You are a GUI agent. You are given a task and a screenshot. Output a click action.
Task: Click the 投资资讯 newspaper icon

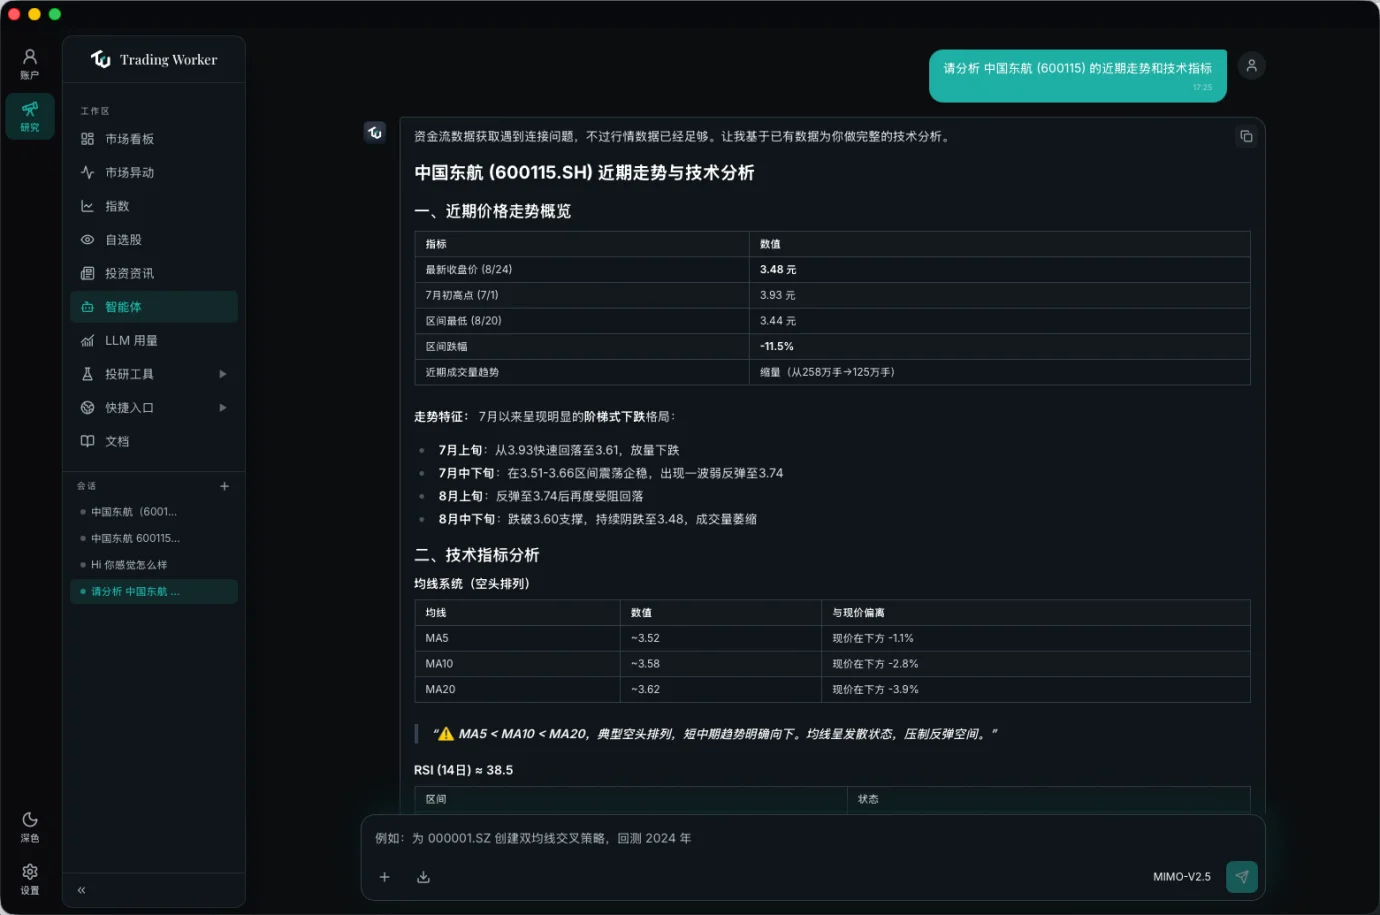coord(87,273)
